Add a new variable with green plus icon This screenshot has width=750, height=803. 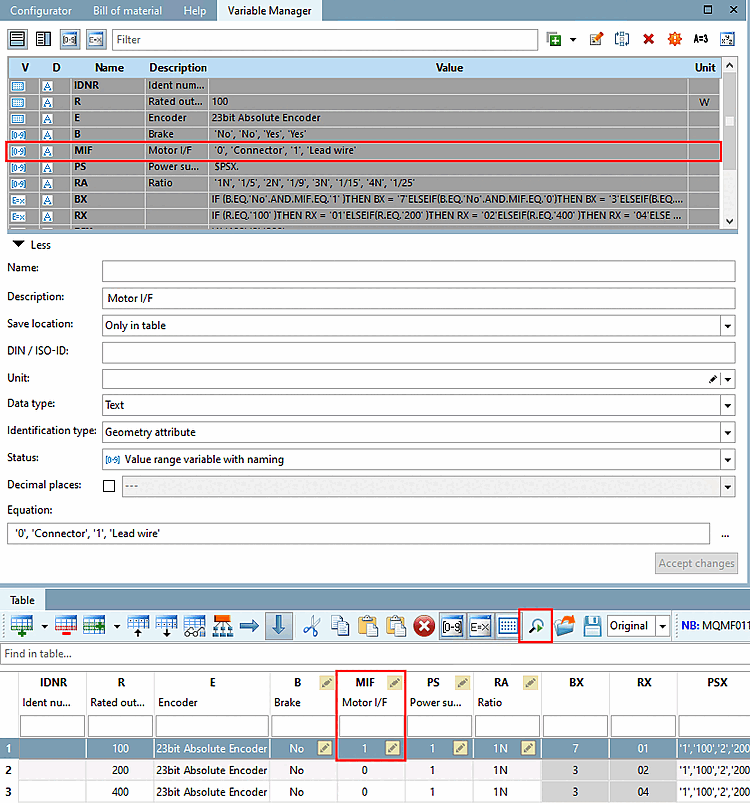(554, 39)
